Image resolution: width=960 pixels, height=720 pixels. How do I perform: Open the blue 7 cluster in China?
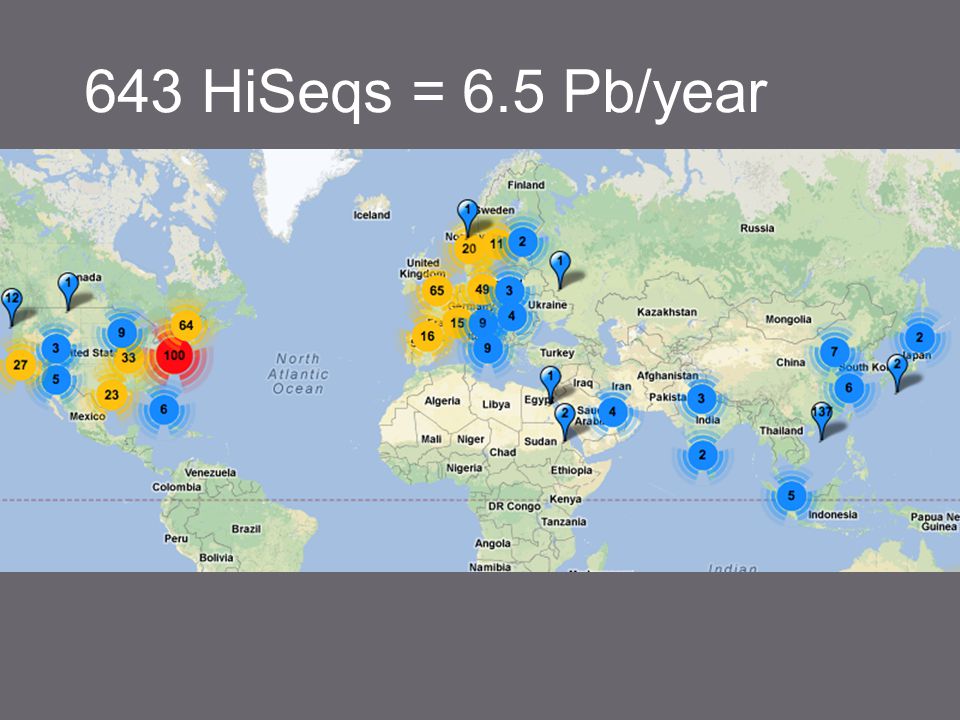(x=834, y=352)
